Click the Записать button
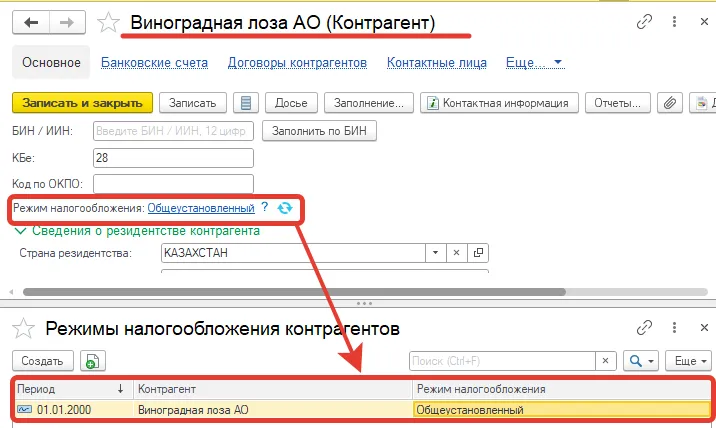Image resolution: width=716 pixels, height=428 pixels. [x=193, y=103]
